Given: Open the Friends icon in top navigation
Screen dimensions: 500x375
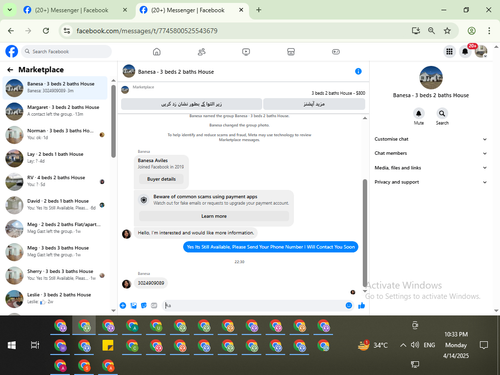Looking at the screenshot, I should [201, 52].
